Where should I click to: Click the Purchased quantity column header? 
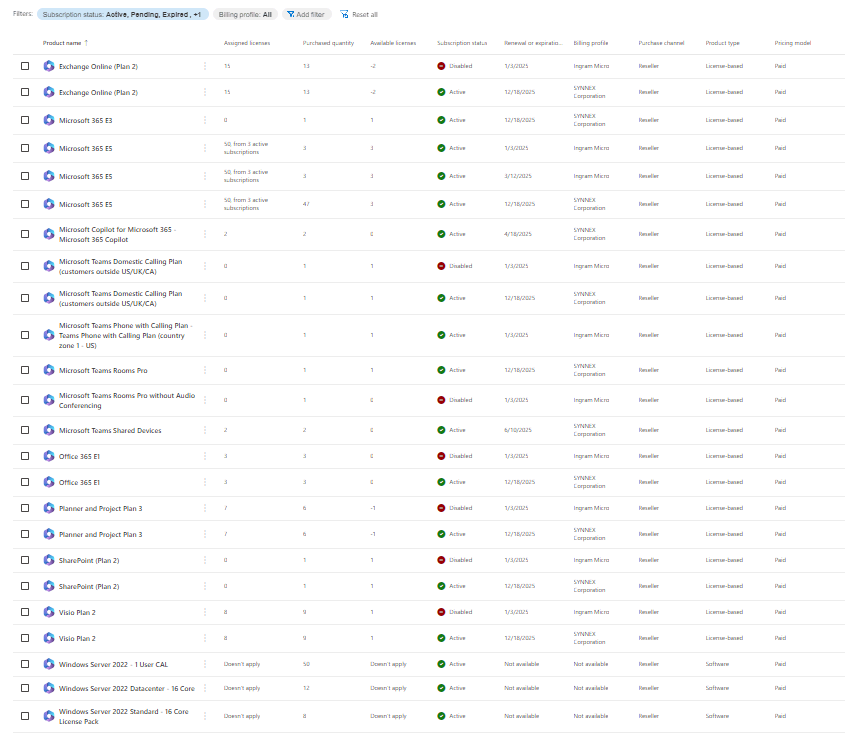tap(328, 43)
